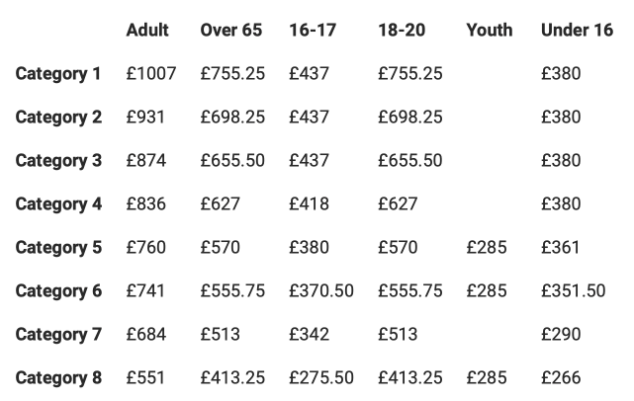Click the £290 Category 7 price
This screenshot has height=401, width=634.
pyautogui.click(x=559, y=334)
